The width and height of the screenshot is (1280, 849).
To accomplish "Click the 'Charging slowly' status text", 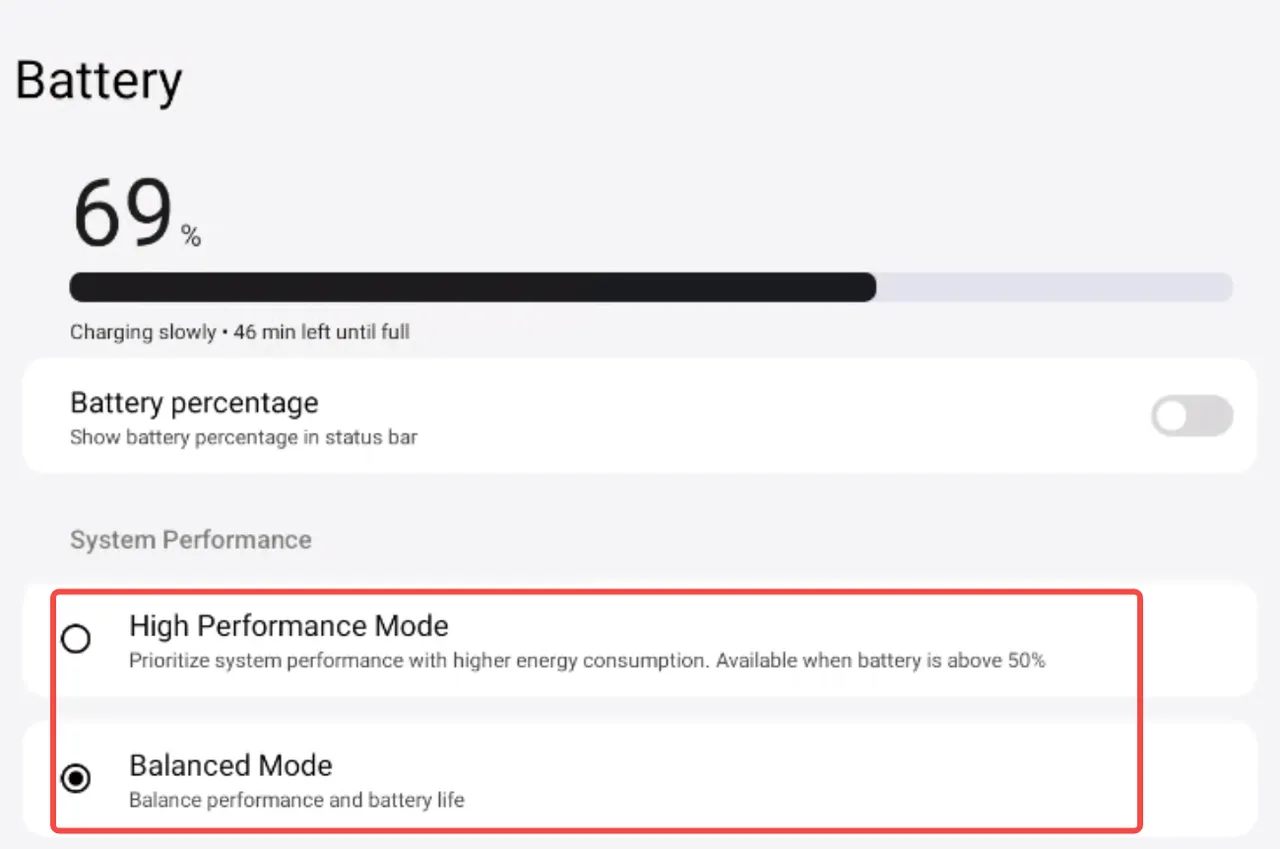I will pos(142,332).
